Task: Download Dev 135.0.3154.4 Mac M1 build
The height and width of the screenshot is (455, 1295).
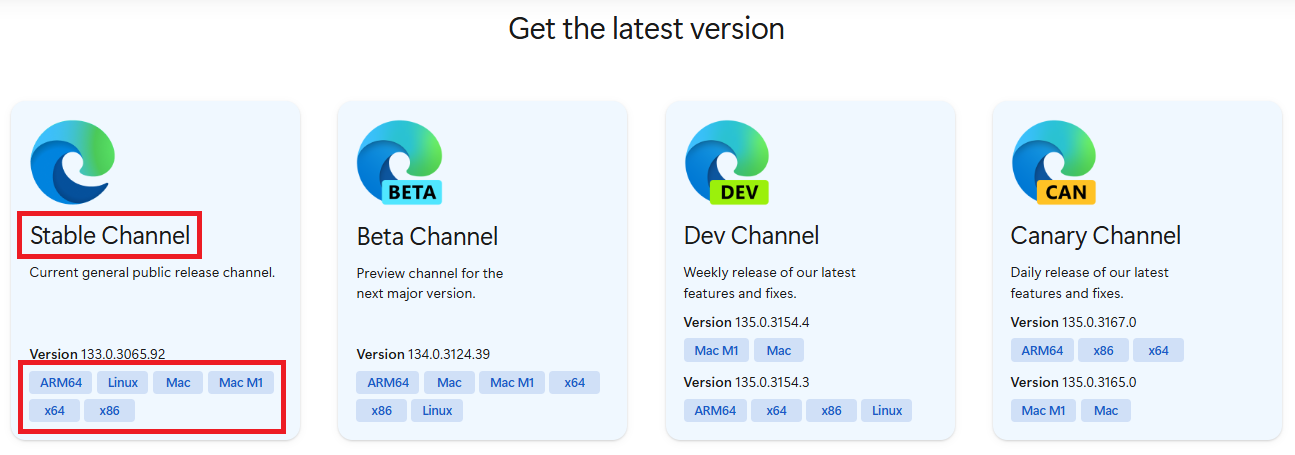Action: [x=717, y=350]
